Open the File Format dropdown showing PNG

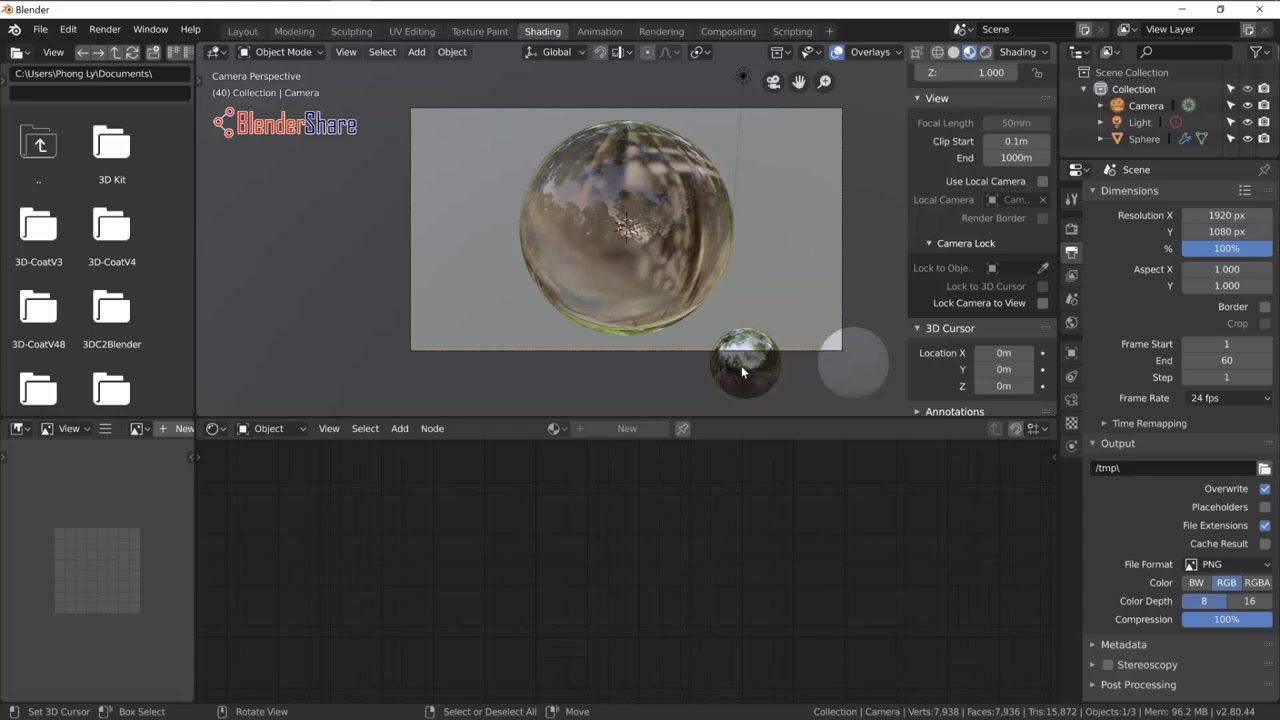[1227, 564]
